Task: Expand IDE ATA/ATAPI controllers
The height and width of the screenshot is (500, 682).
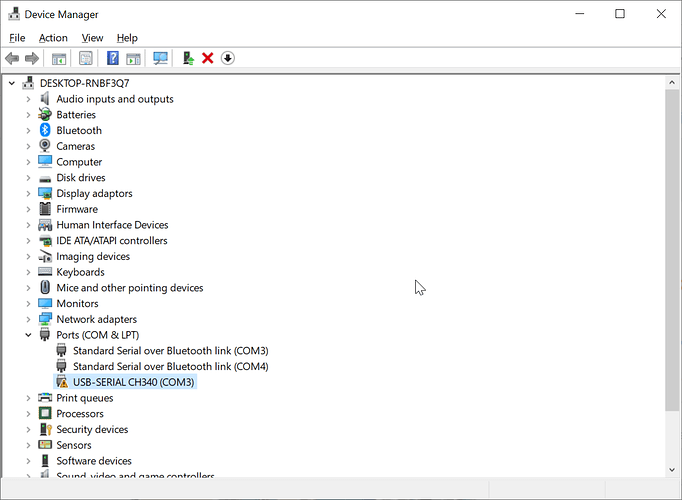Action: tap(28, 240)
